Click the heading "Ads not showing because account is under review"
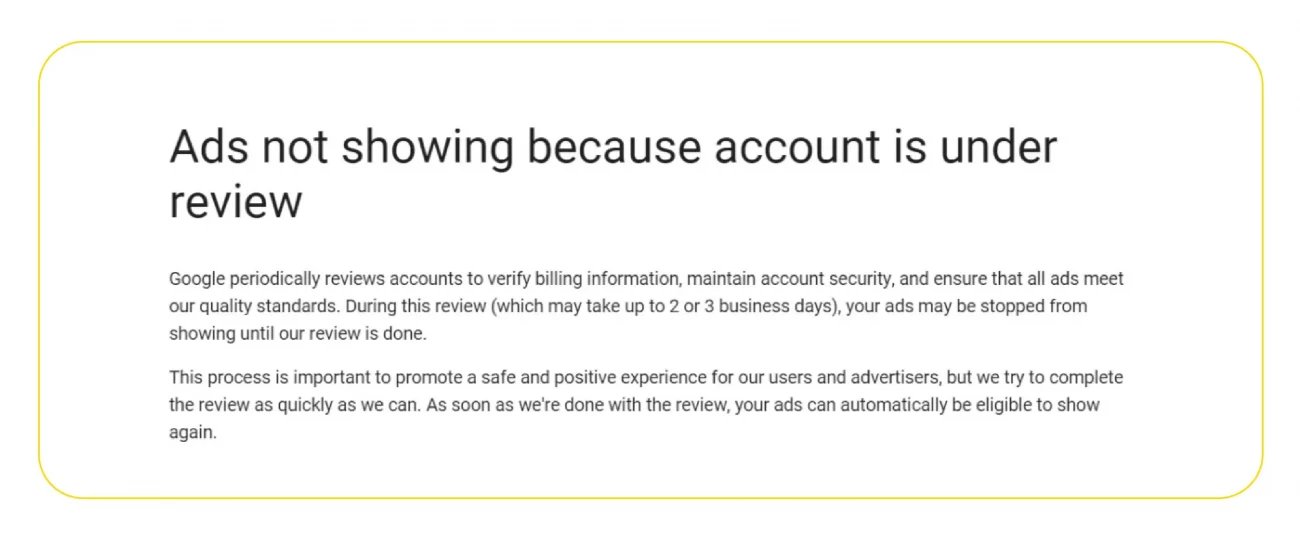Image resolution: width=1300 pixels, height=541 pixels. (x=613, y=174)
